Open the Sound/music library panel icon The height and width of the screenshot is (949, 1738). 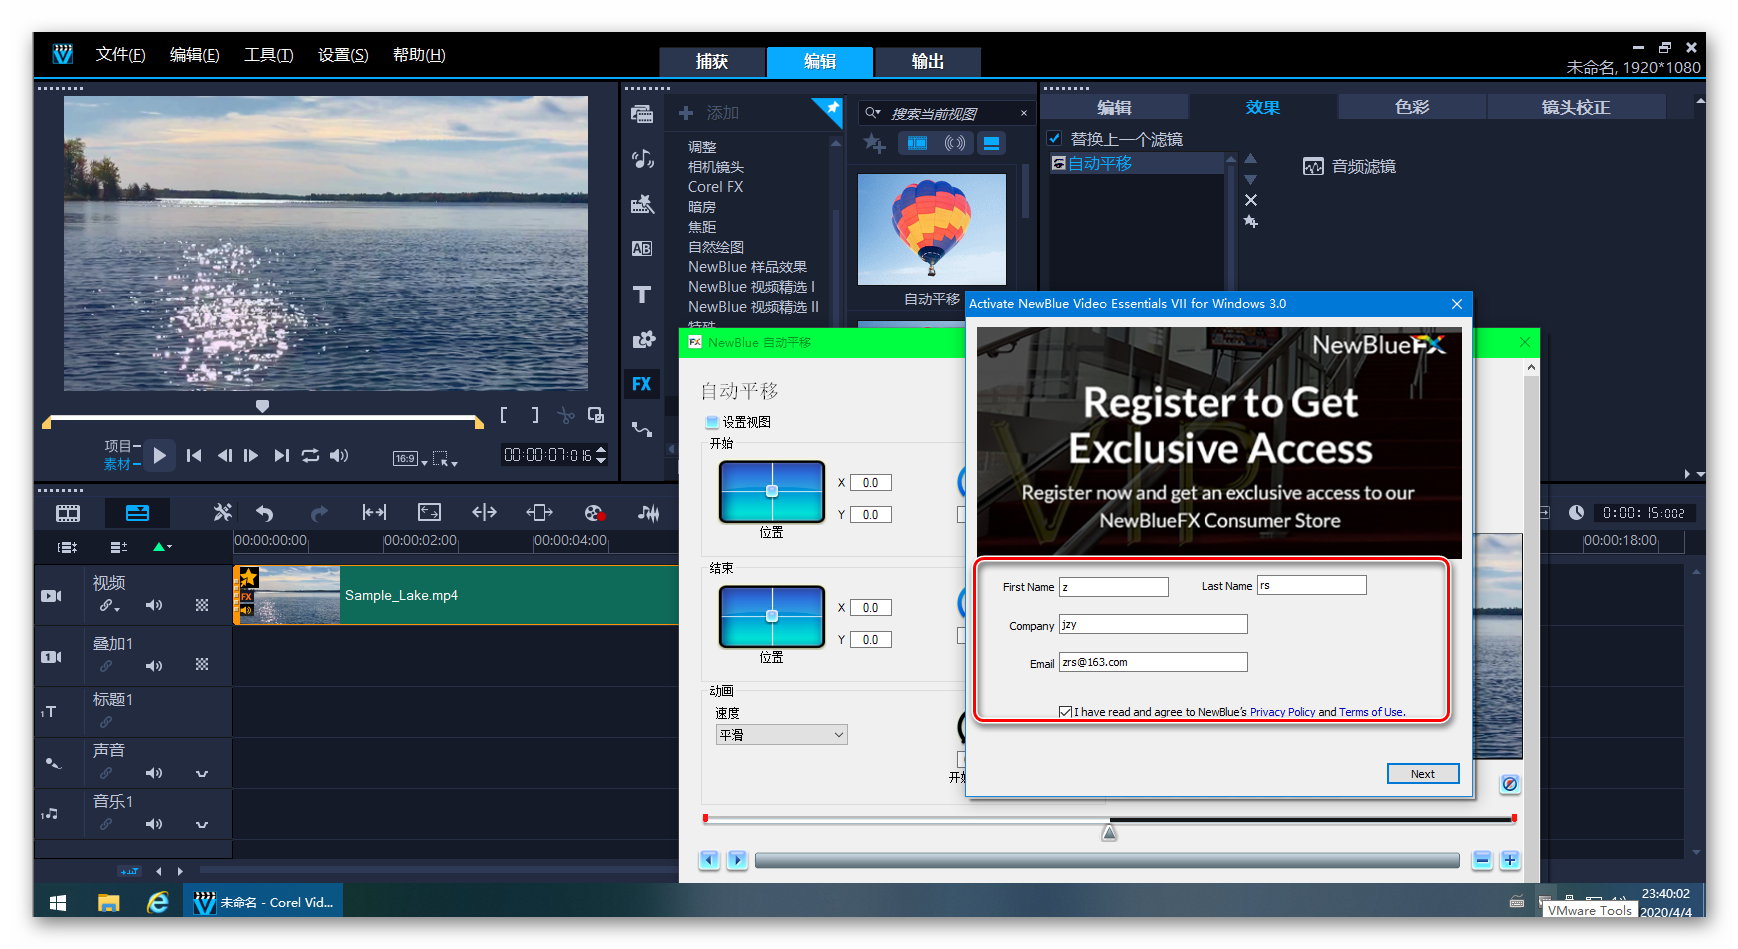(x=642, y=158)
